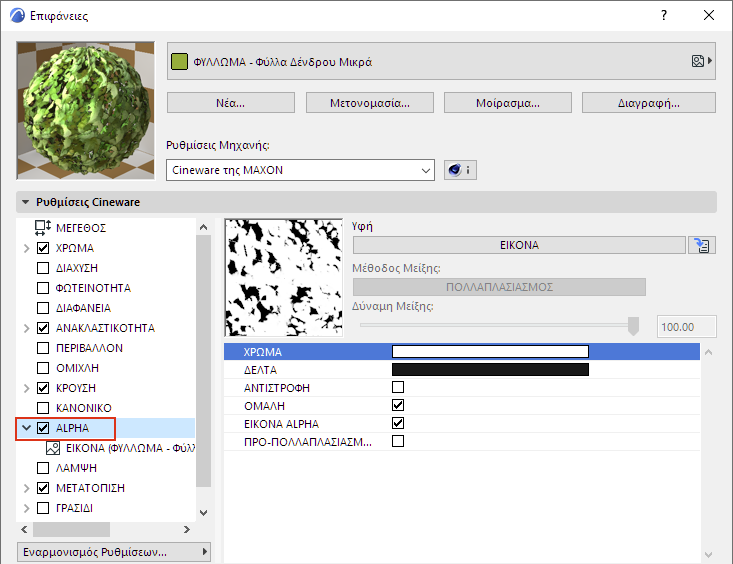Image resolution: width=733 pixels, height=564 pixels.
Task: Toggle the ΚΡΟΥΣΗ channel checkbox
Action: [43, 388]
